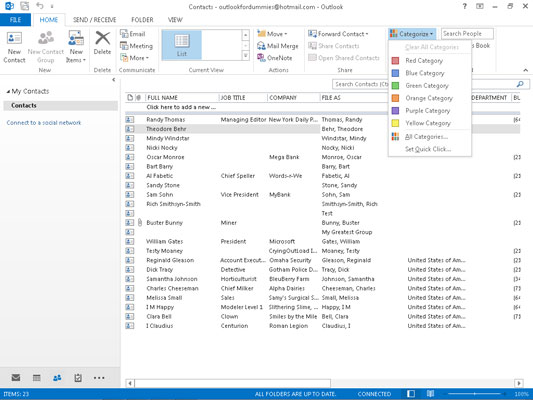Collapse the My Contacts group

tap(8, 91)
